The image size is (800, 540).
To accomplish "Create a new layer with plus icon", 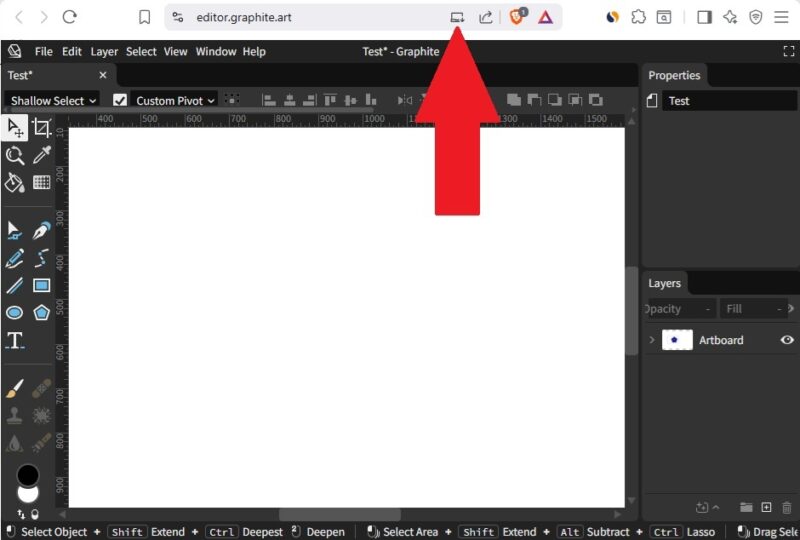I will click(x=766, y=507).
